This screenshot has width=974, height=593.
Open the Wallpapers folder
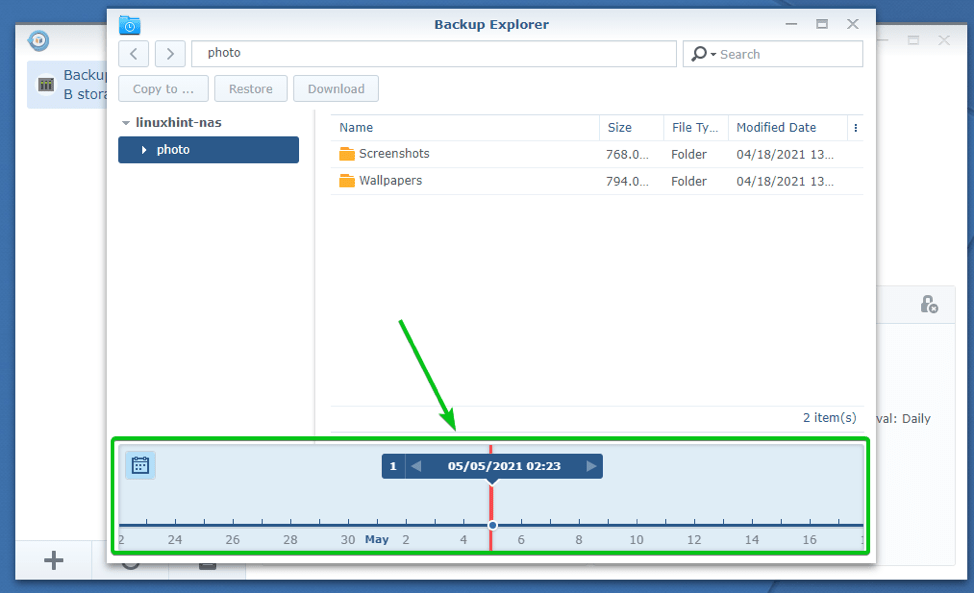(391, 181)
